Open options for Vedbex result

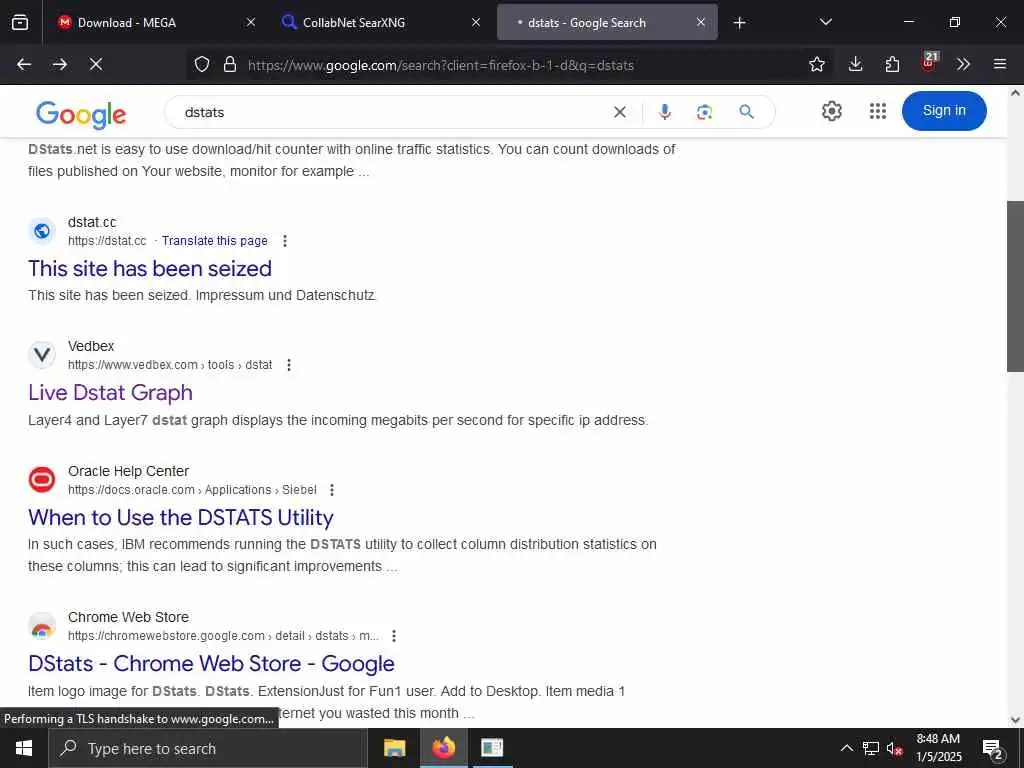289,365
